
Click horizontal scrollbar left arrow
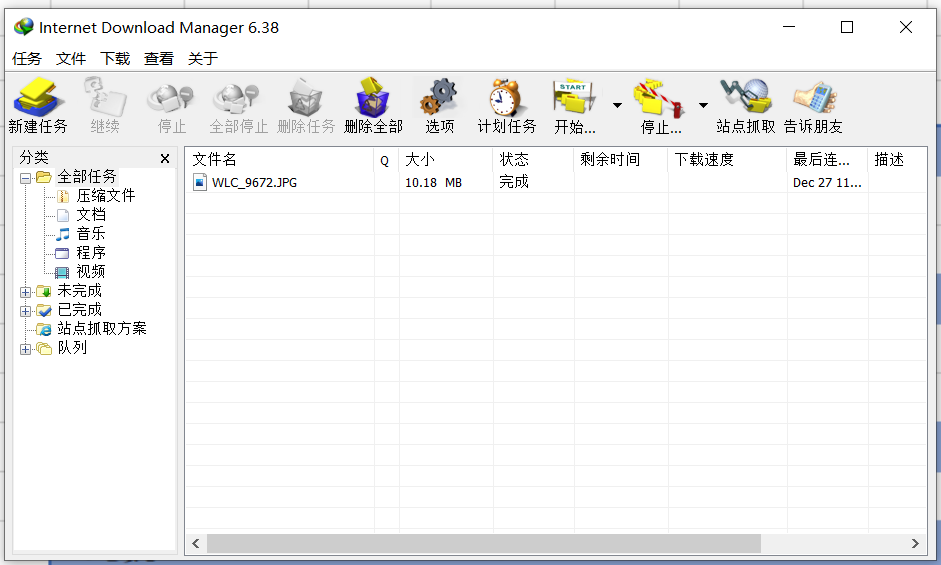[x=196, y=543]
